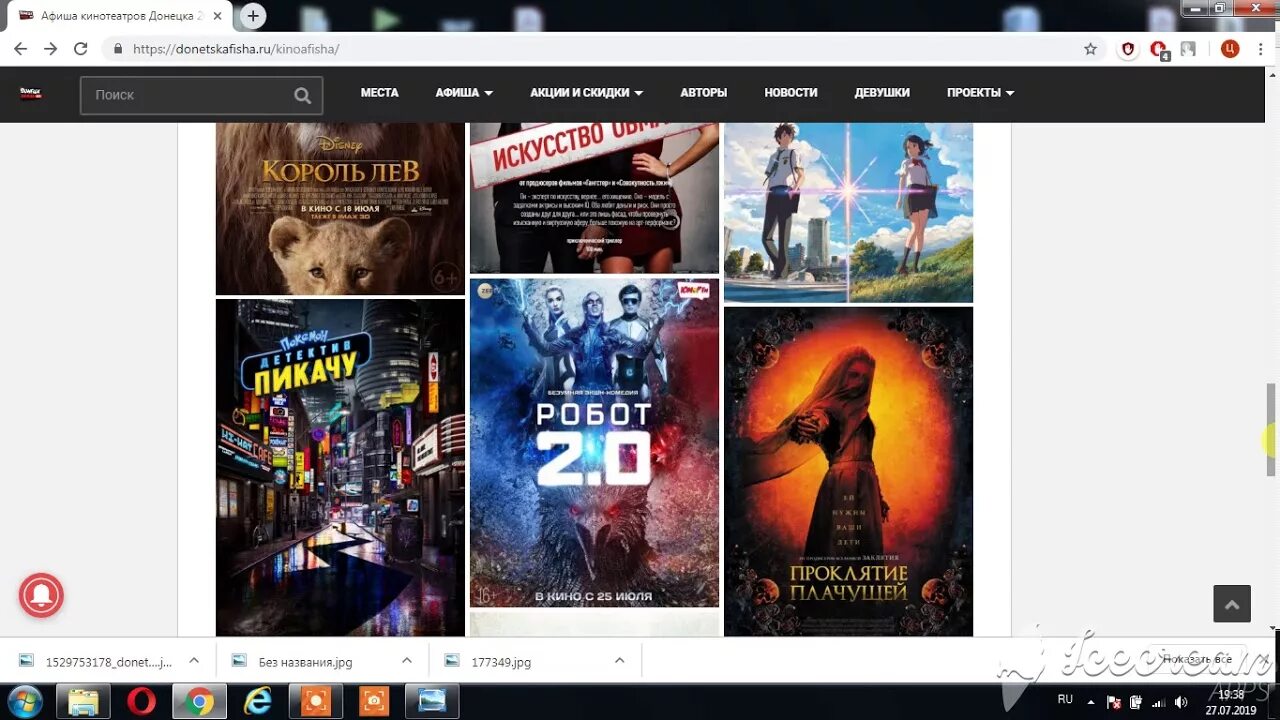Open the Проклятие плачущей movie poster
The image size is (1280, 720).
pyautogui.click(x=848, y=471)
